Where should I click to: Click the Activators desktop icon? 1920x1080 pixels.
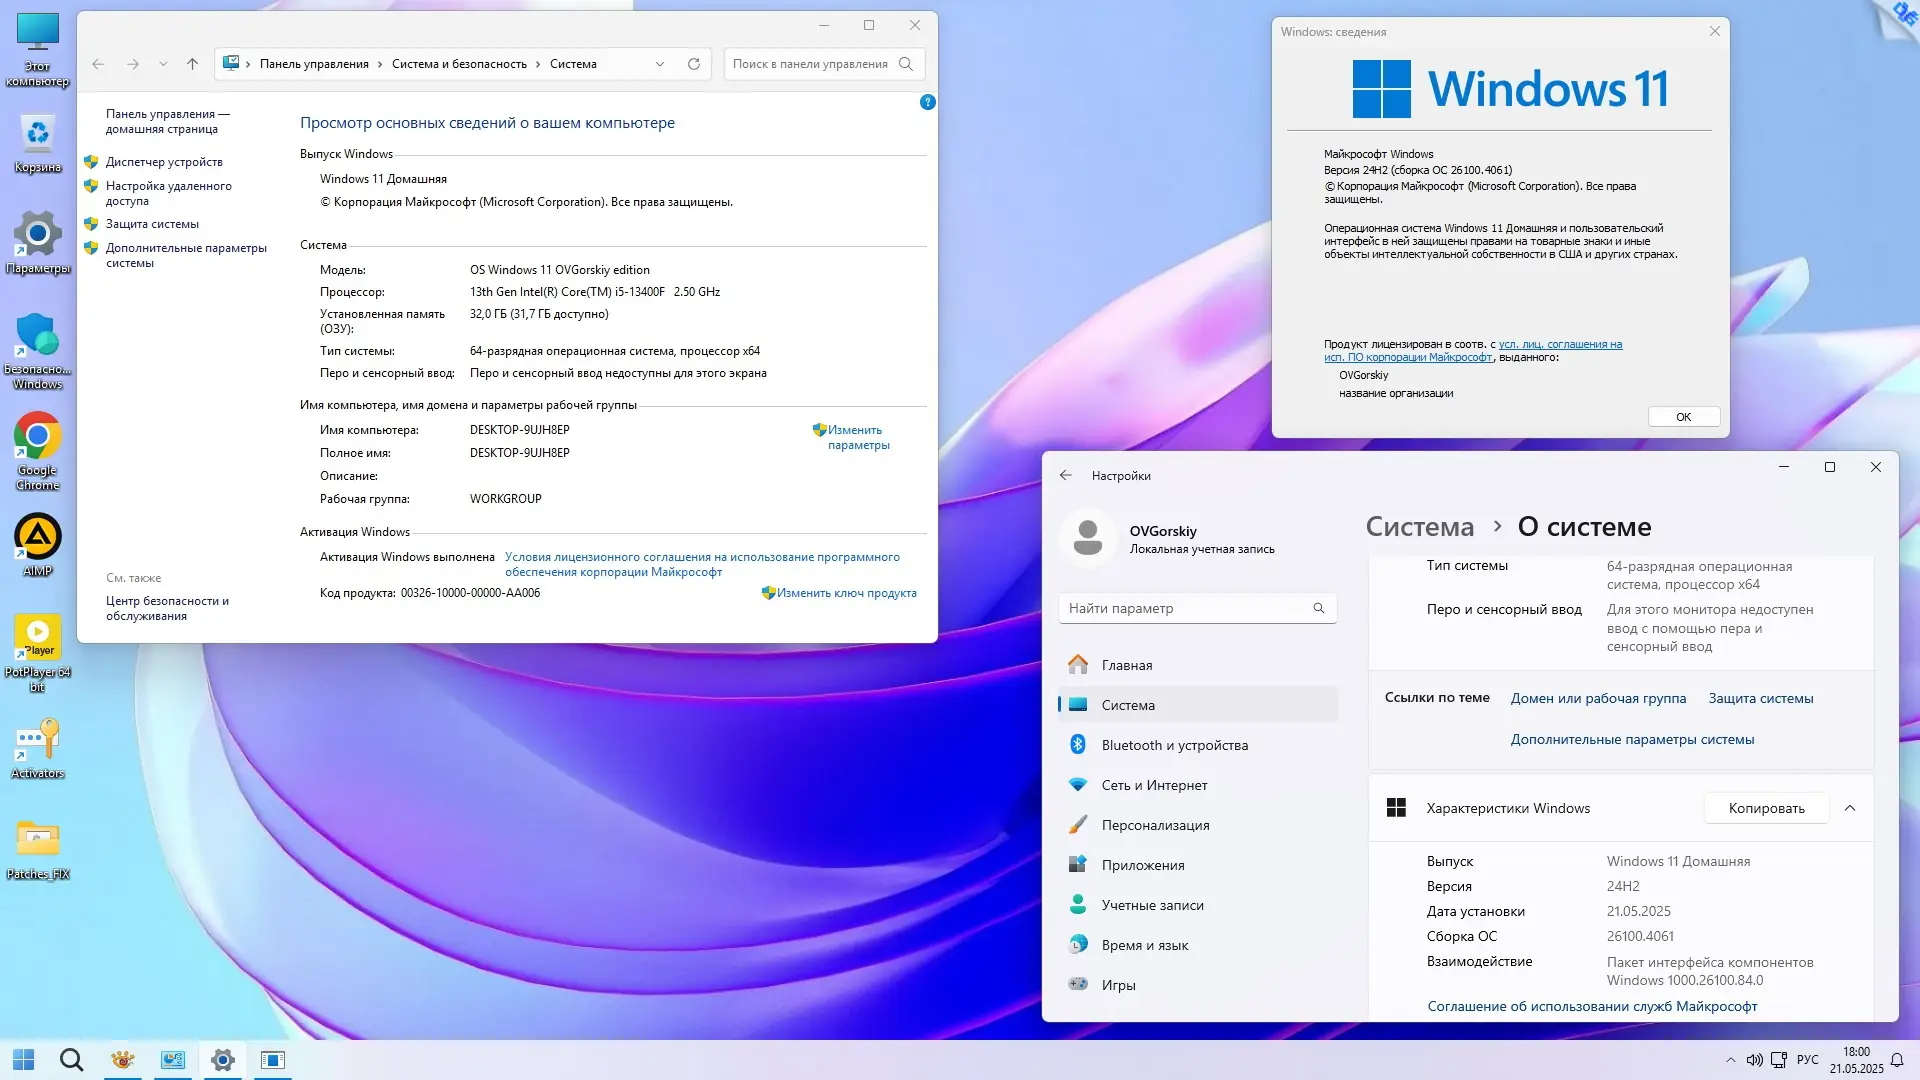click(38, 742)
